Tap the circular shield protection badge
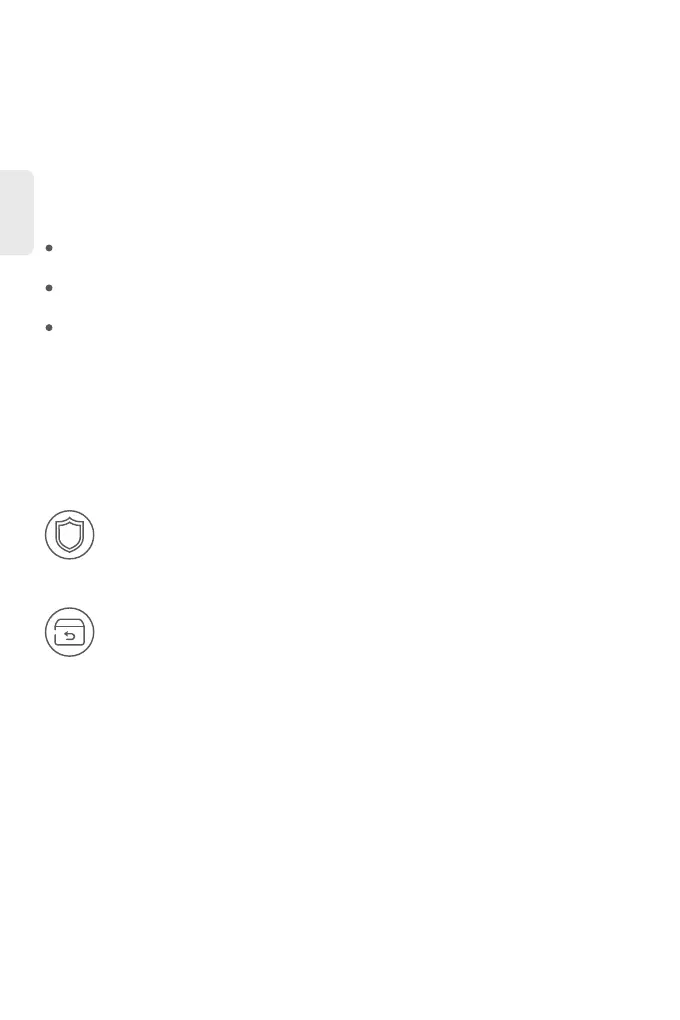This screenshot has height=1020, width=680. tap(70, 535)
